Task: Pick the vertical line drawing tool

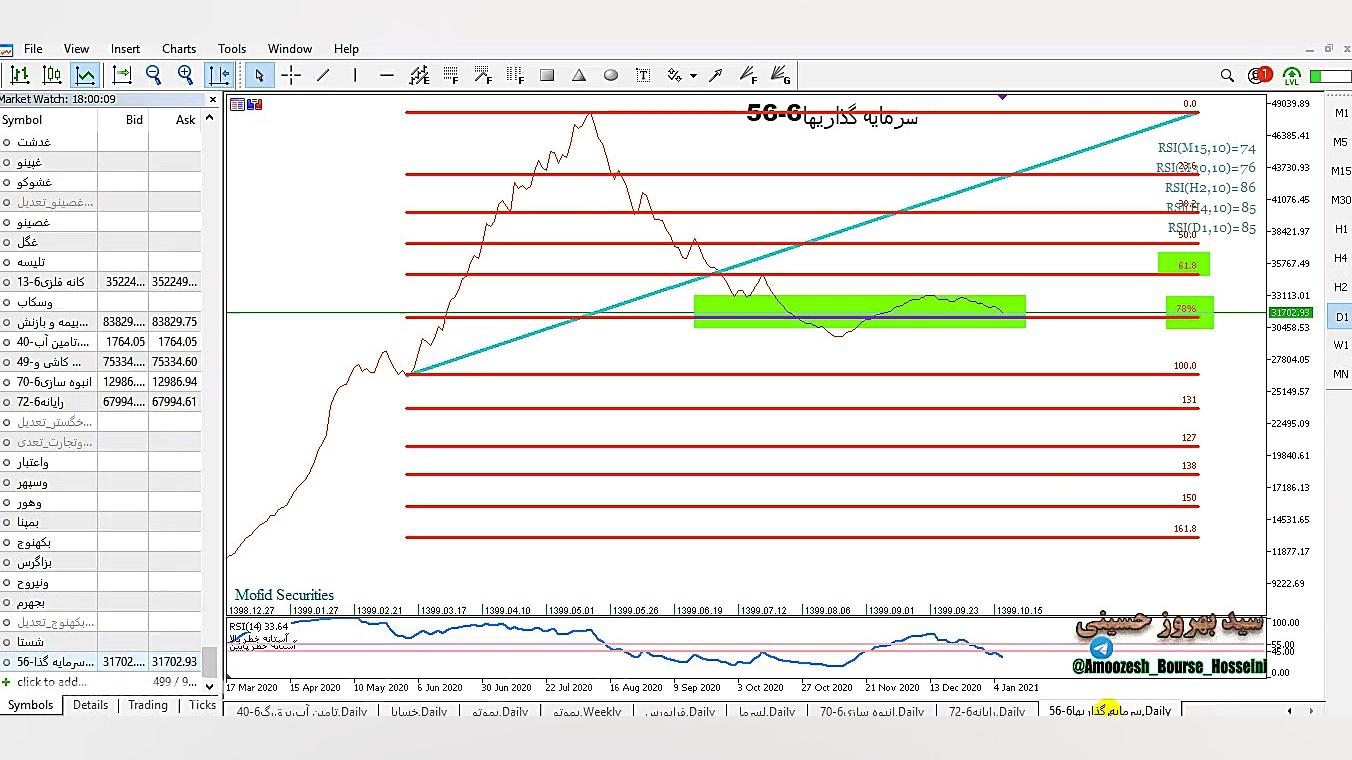Action: click(355, 75)
